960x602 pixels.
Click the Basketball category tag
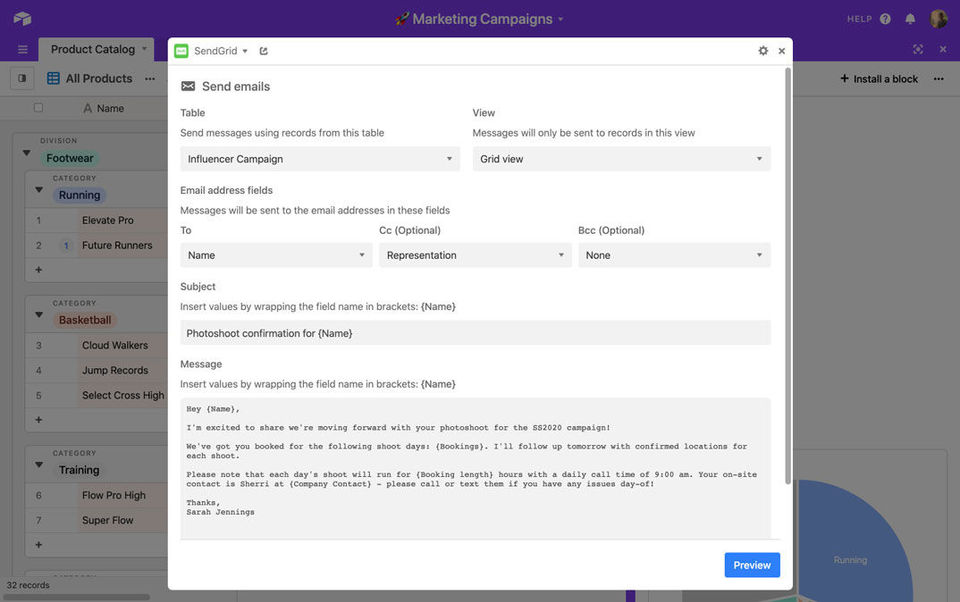click(x=85, y=320)
